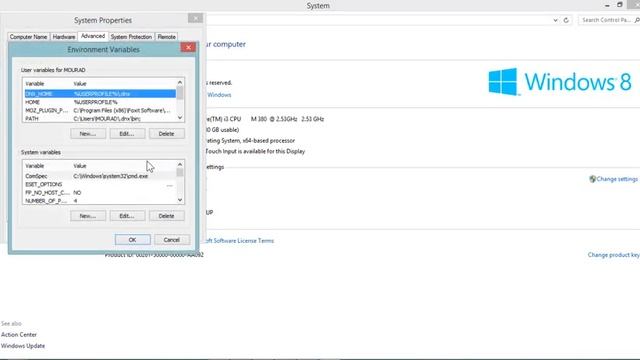Click New under System variables

[x=88, y=216]
